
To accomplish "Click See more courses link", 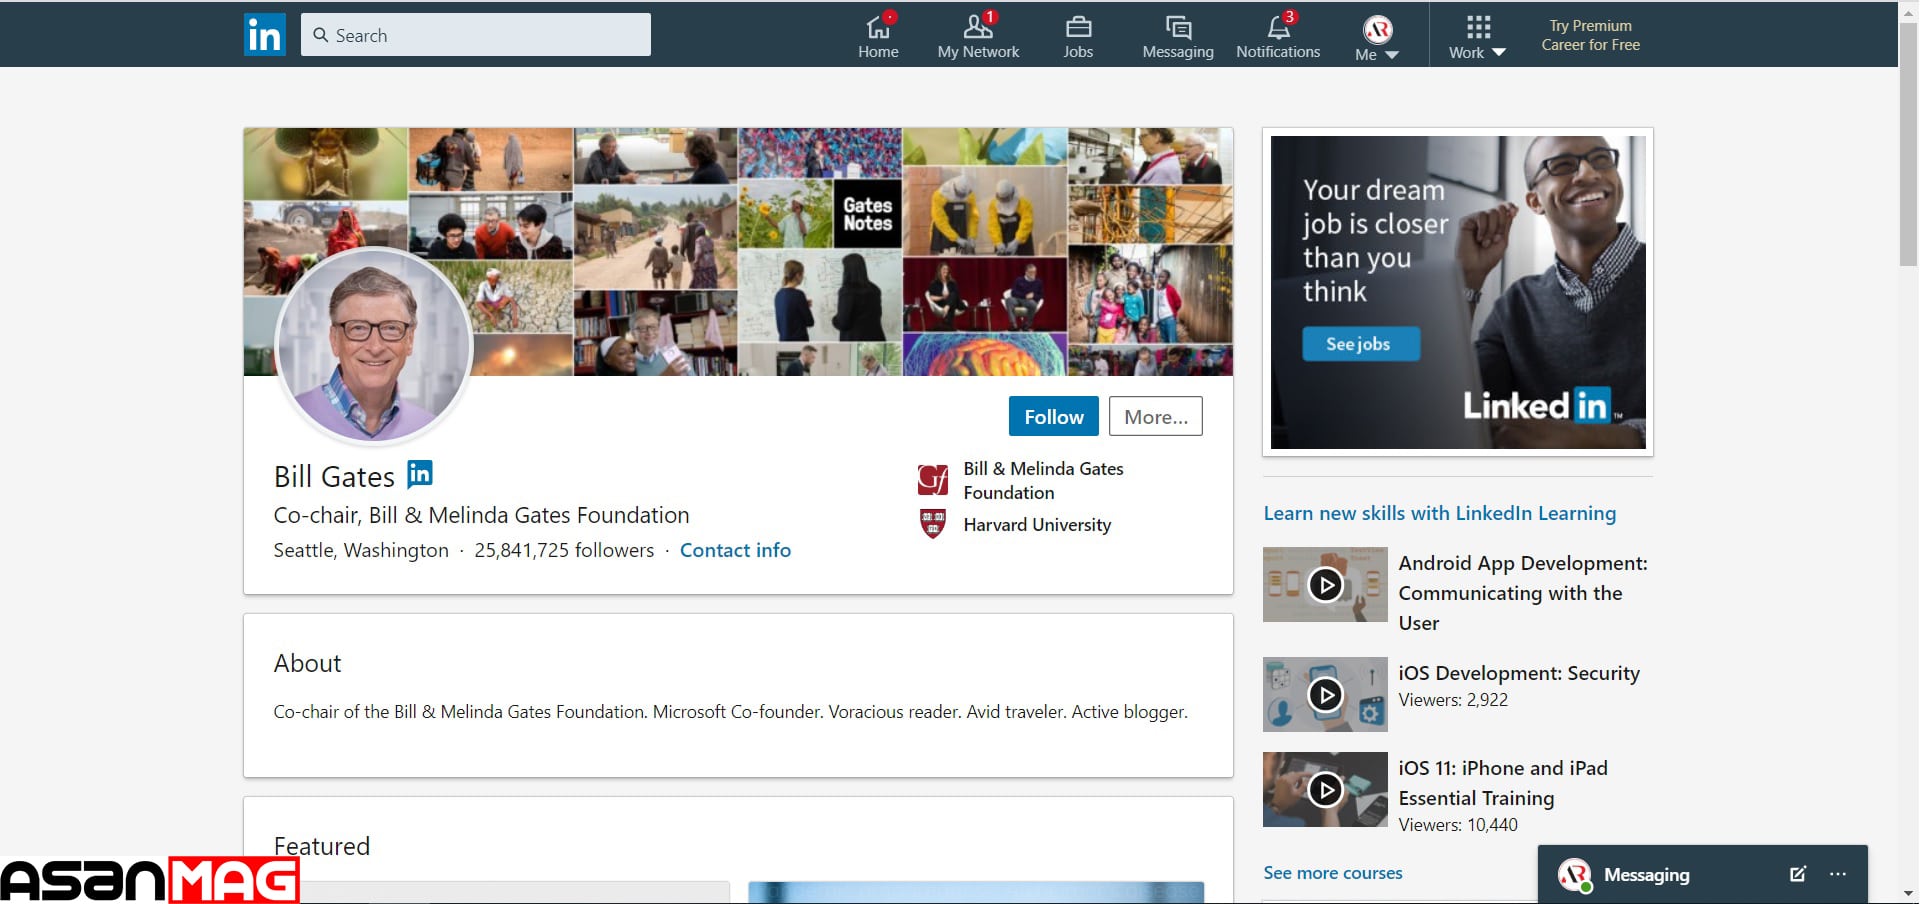I will point(1333,873).
